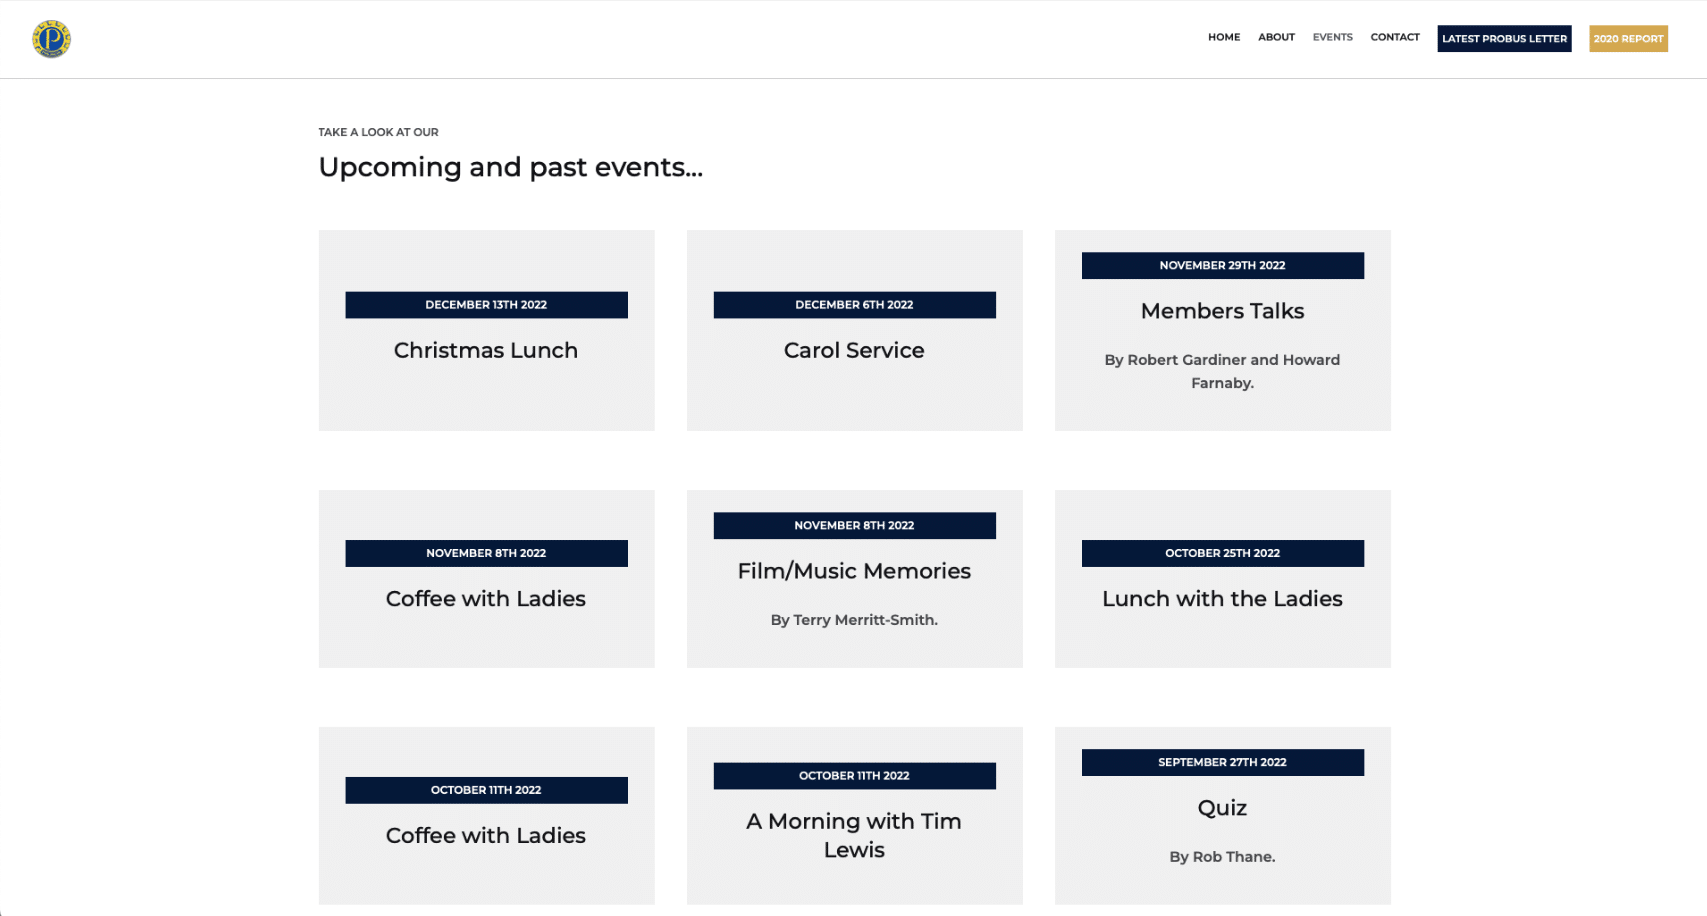Click the date label above Film/Music Memories
This screenshot has width=1707, height=916.
[854, 526]
